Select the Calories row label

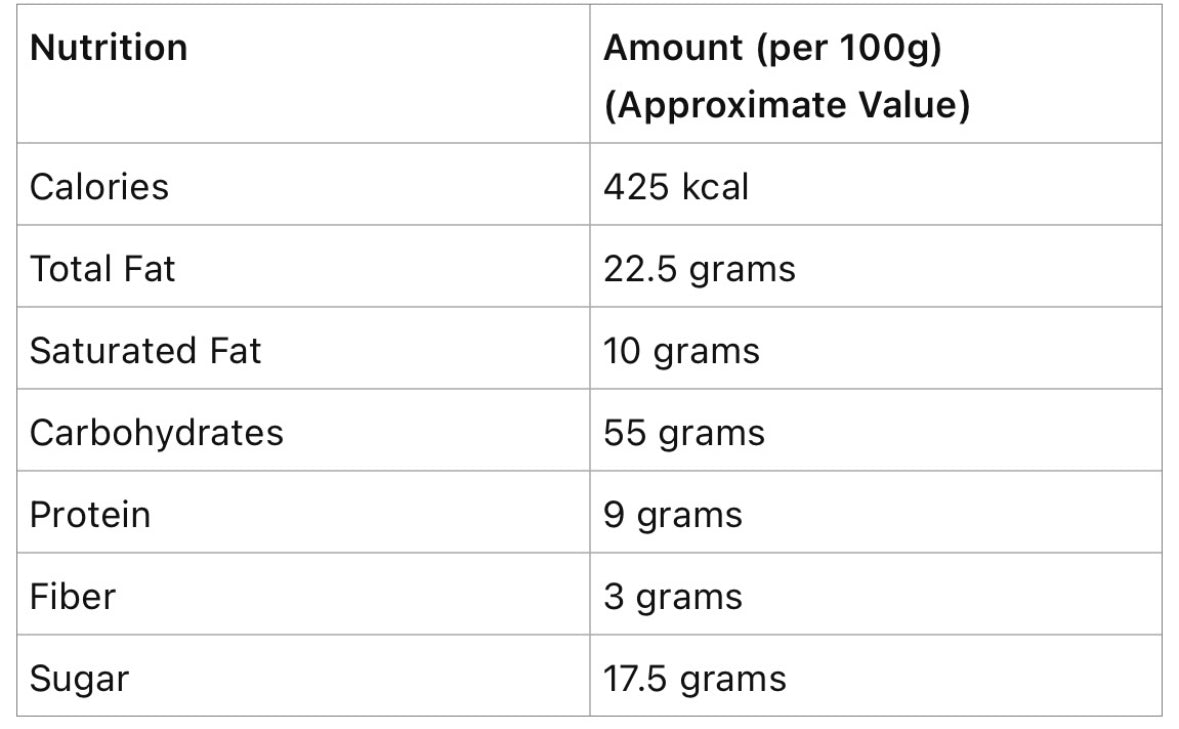click(99, 187)
